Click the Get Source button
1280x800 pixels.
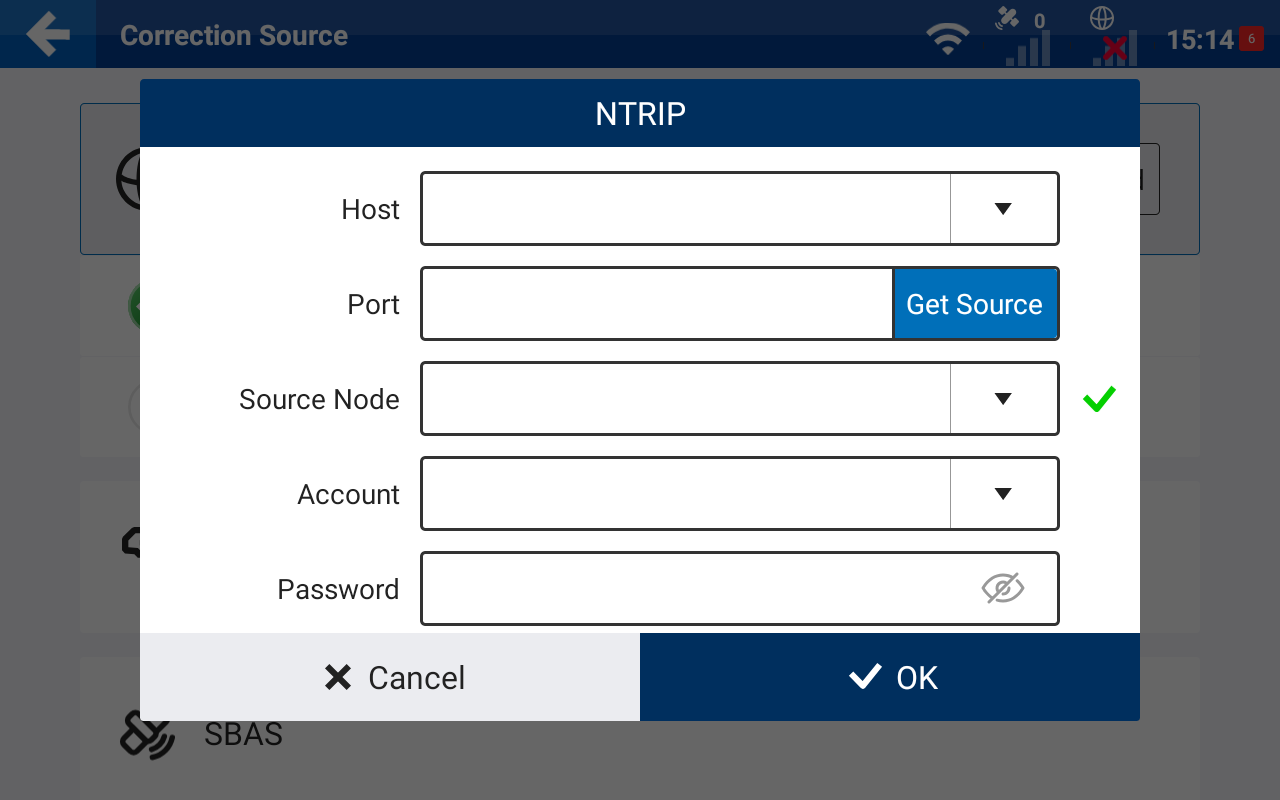pos(975,304)
